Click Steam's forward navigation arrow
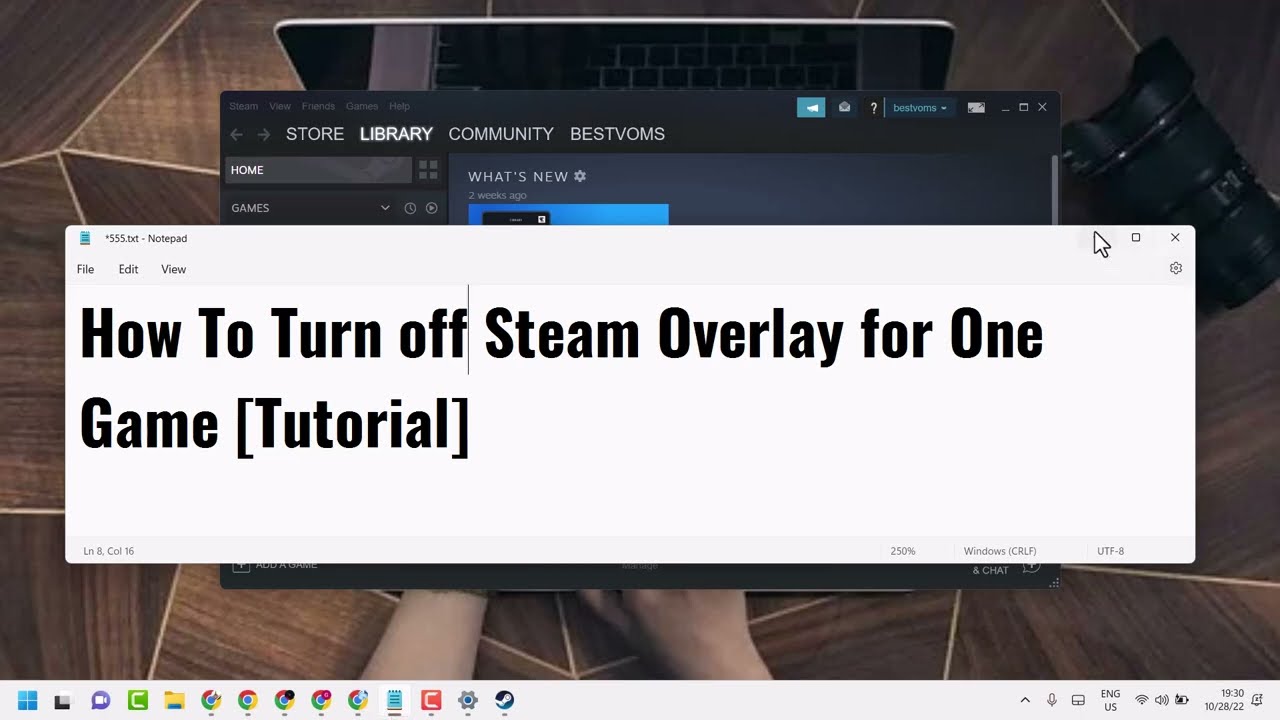The height and width of the screenshot is (720, 1280). 264,134
